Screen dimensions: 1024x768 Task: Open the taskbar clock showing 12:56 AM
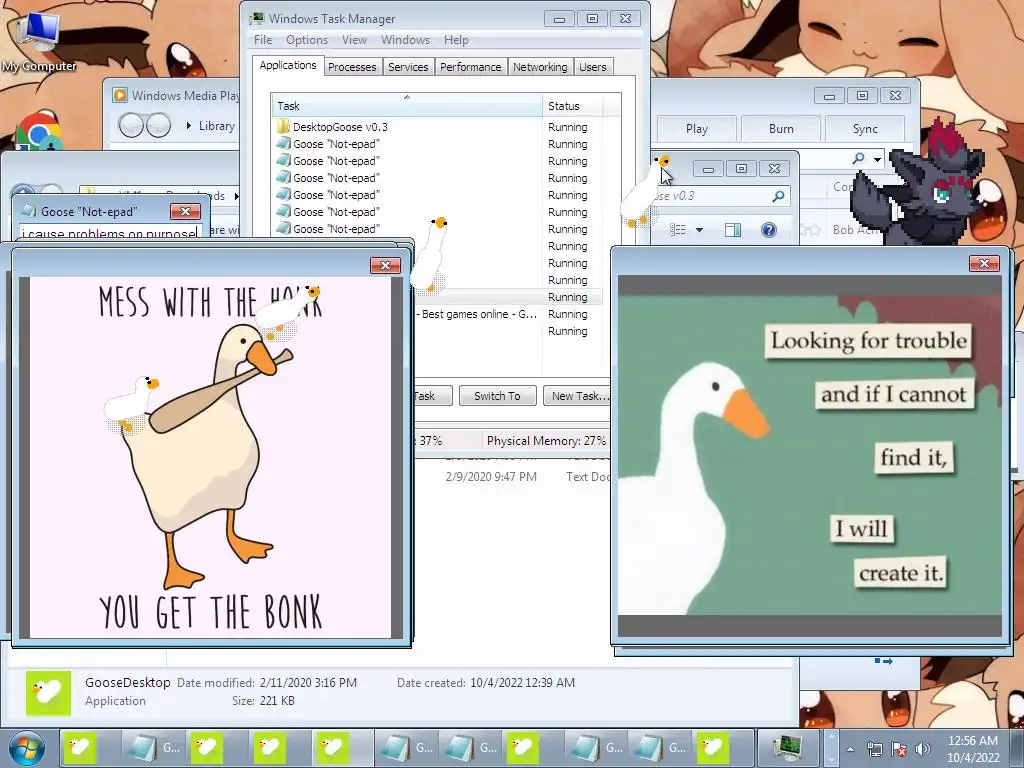972,749
